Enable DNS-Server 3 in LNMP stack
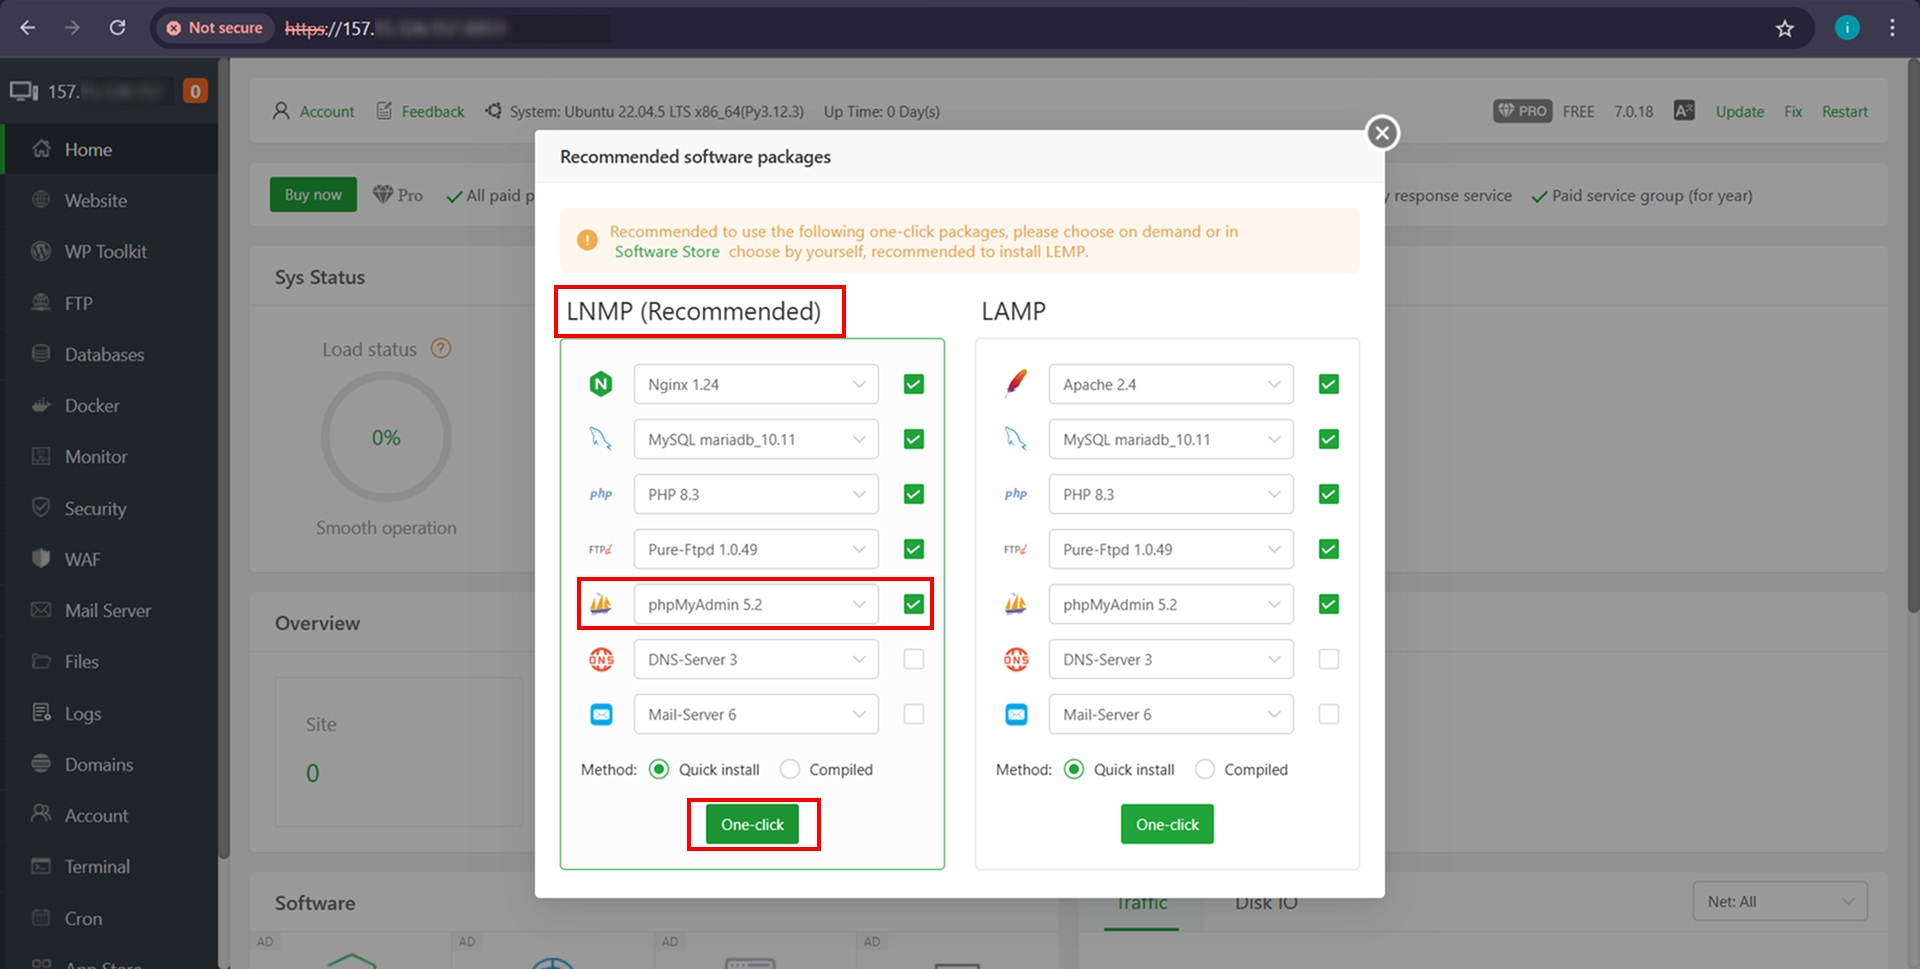This screenshot has width=1920, height=969. coord(913,658)
